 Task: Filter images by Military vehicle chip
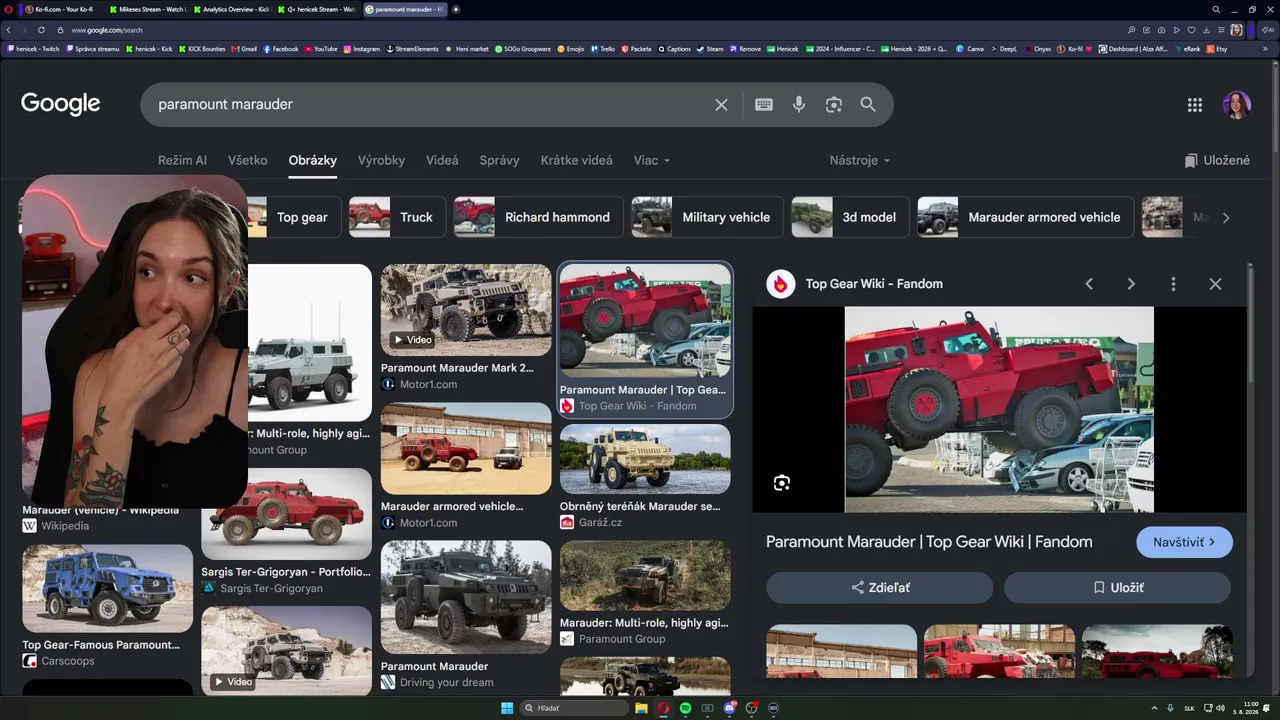point(707,217)
